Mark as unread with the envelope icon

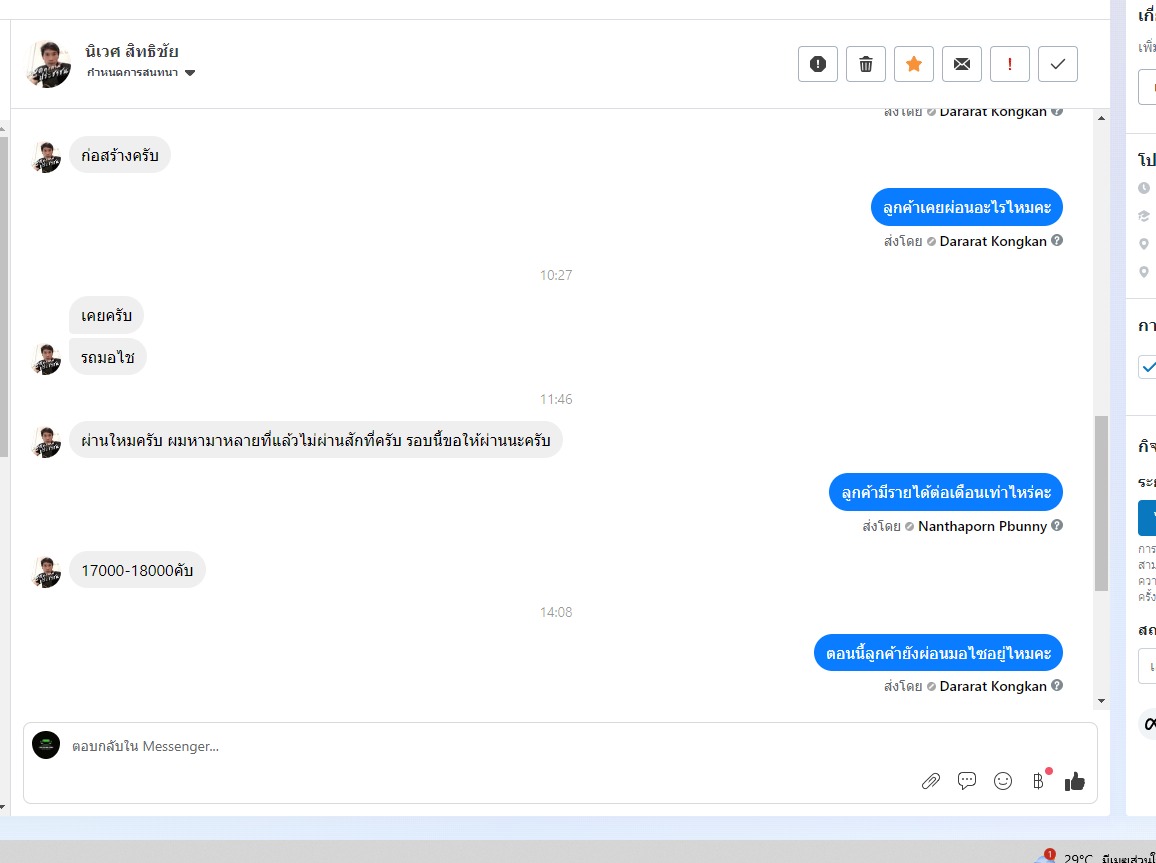click(961, 64)
